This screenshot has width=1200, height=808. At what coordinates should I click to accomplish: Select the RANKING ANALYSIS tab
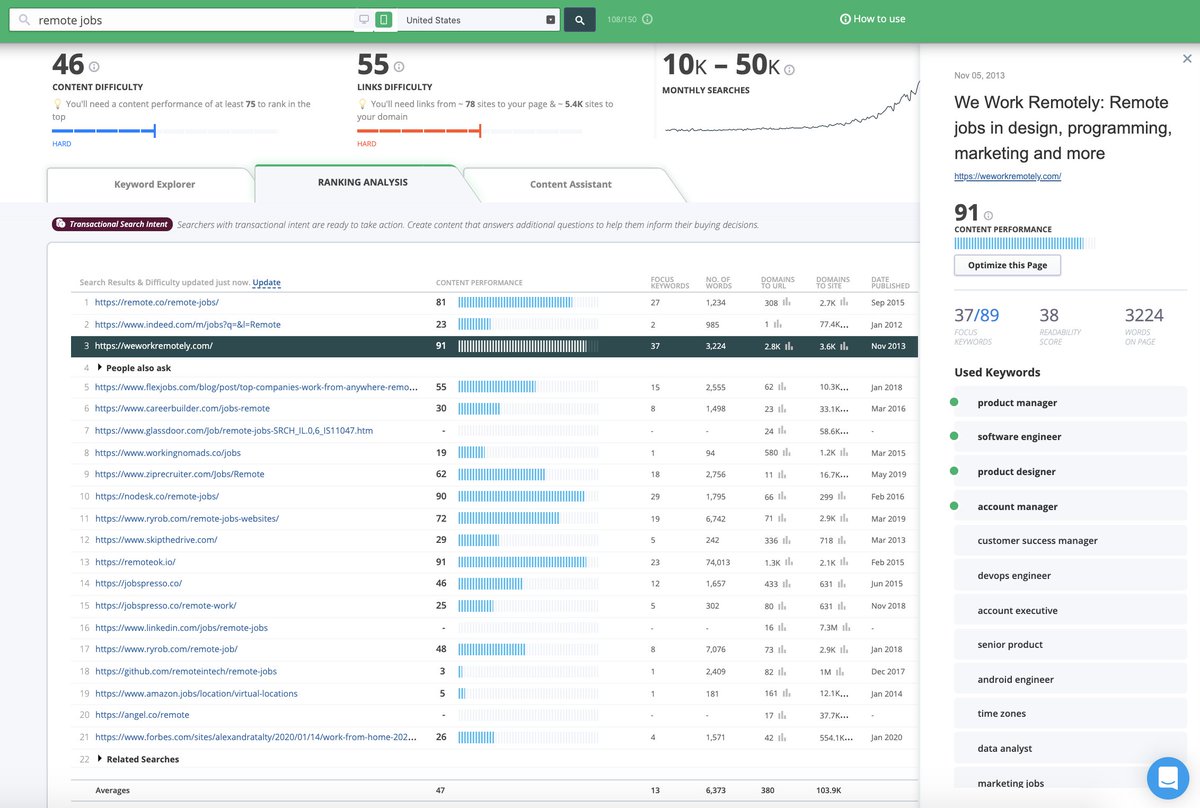coord(362,182)
